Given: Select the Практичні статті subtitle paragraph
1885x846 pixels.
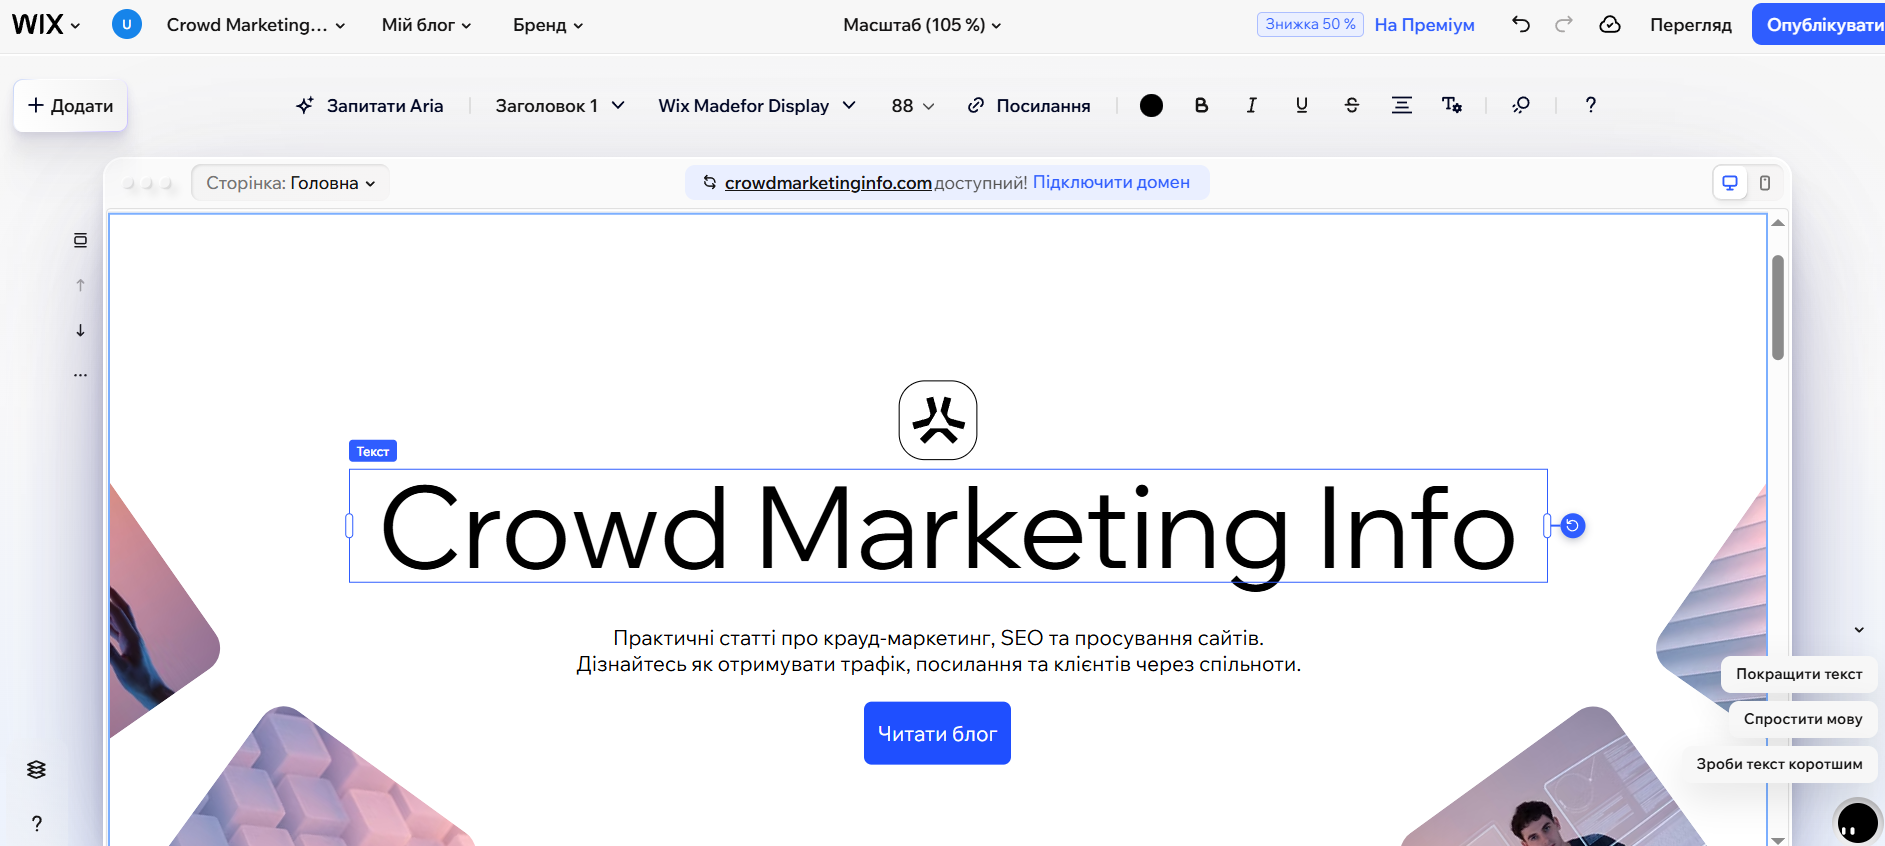Looking at the screenshot, I should pos(938,651).
